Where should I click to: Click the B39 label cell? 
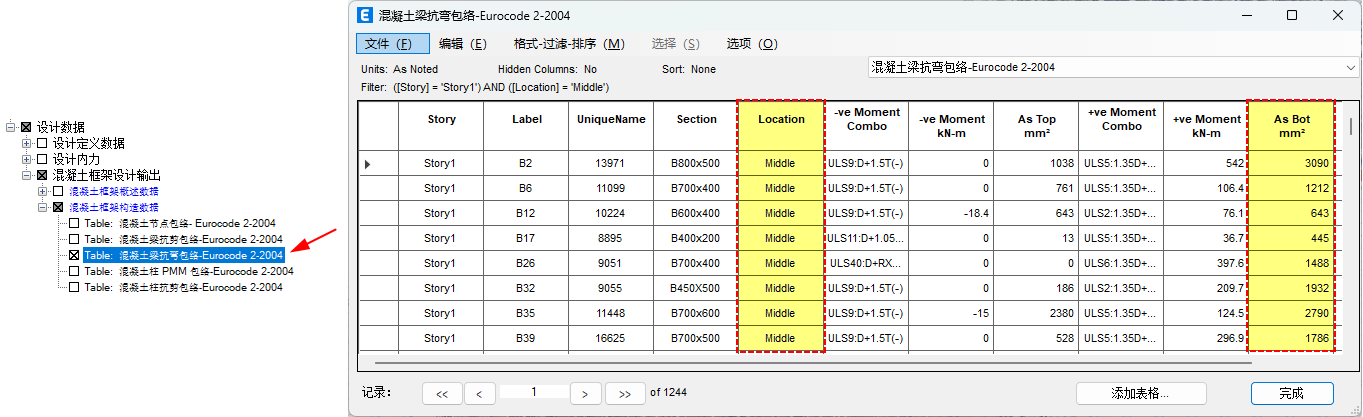pyautogui.click(x=525, y=338)
